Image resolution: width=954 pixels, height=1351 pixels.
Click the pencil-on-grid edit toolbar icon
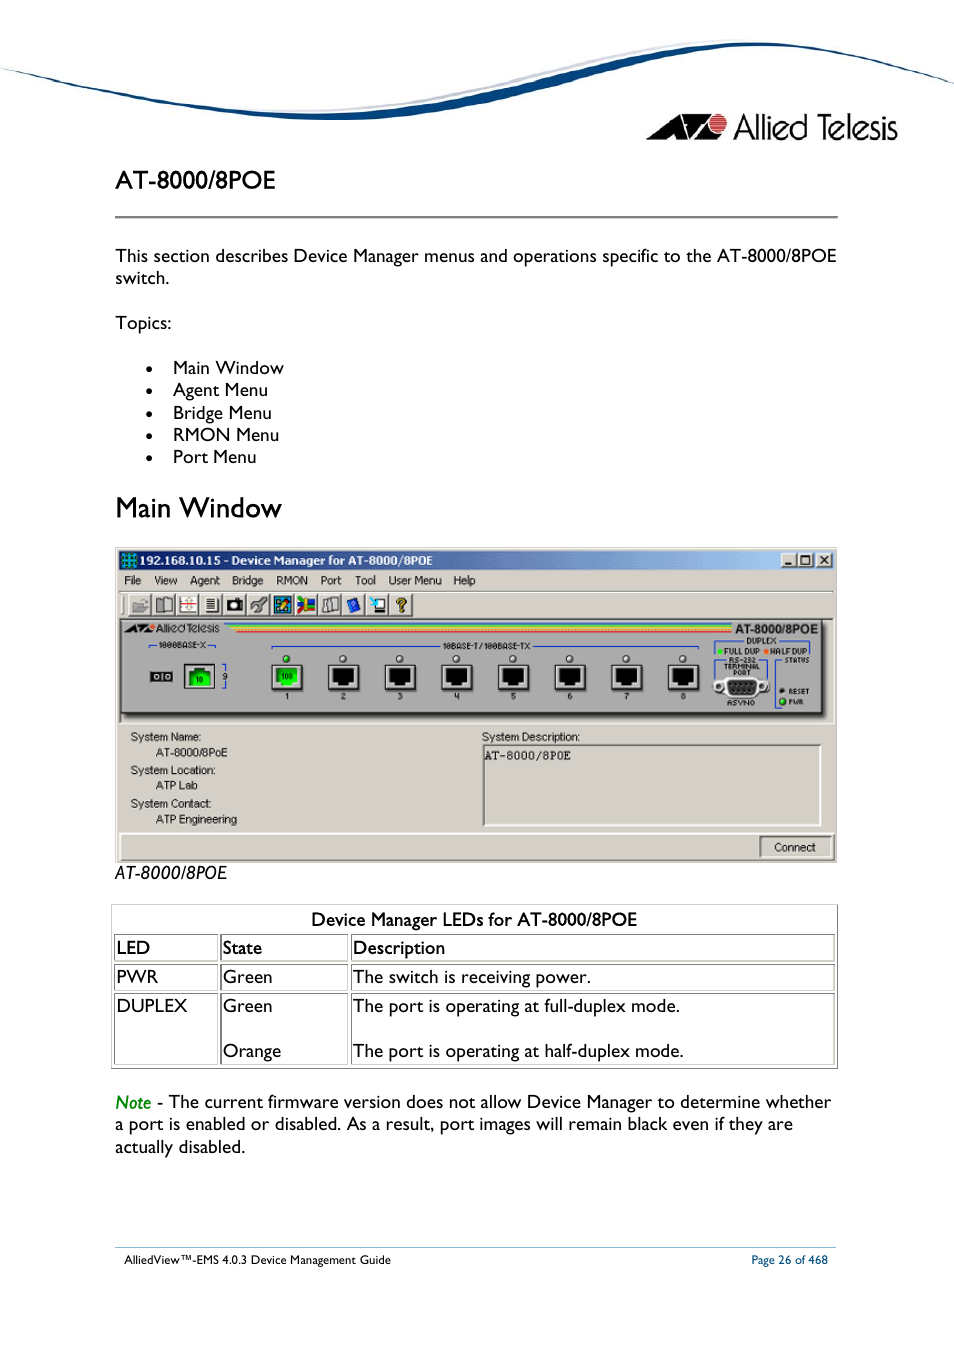(x=283, y=605)
